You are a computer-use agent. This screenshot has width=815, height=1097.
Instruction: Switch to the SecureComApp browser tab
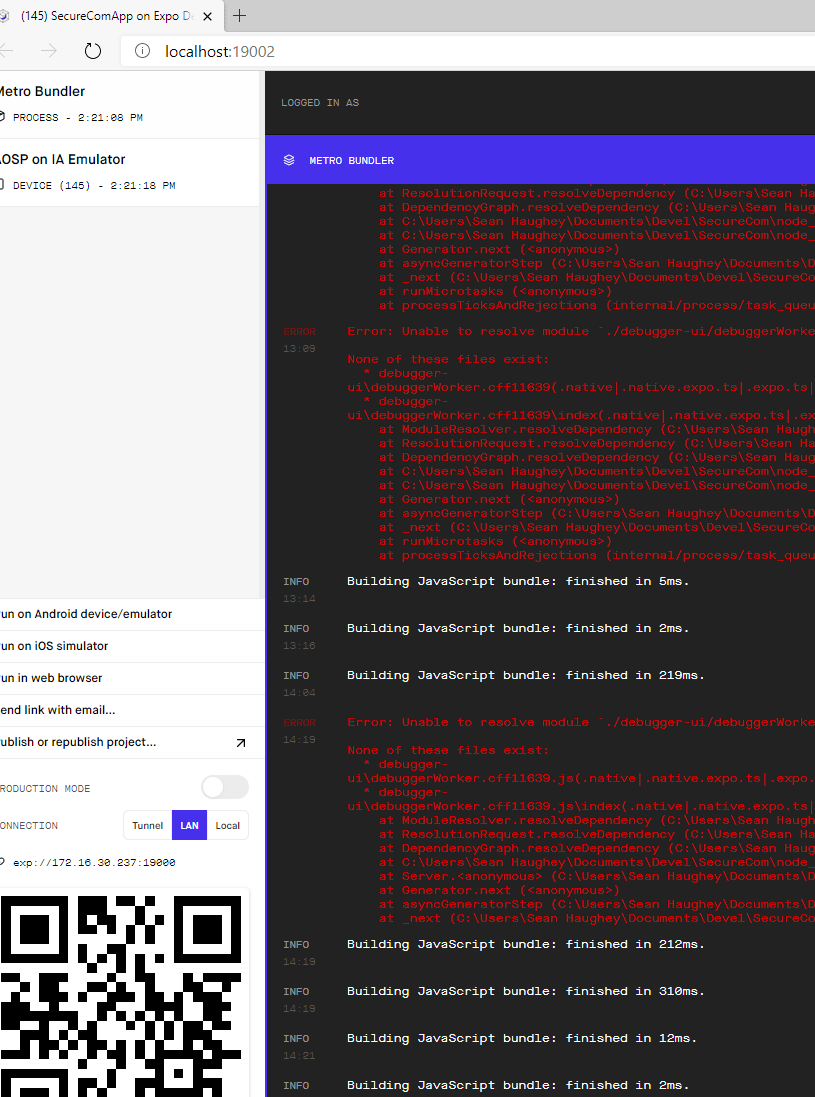click(x=110, y=16)
